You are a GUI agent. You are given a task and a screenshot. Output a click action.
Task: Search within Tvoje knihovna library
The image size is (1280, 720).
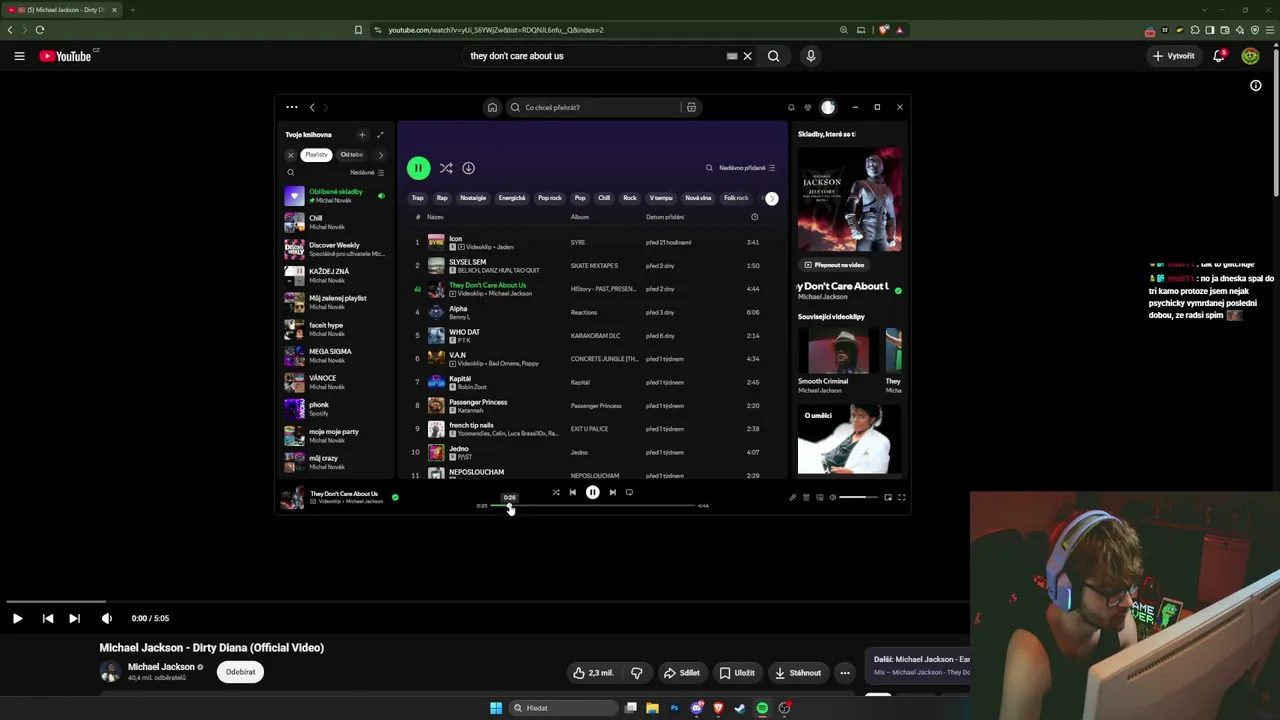[291, 172]
